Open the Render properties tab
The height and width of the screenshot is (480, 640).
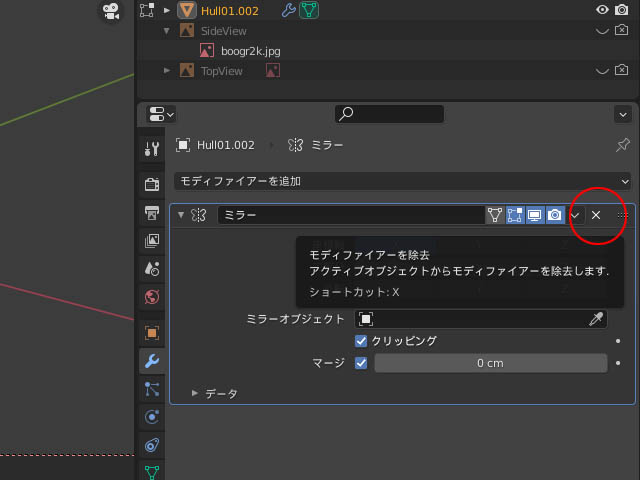152,184
